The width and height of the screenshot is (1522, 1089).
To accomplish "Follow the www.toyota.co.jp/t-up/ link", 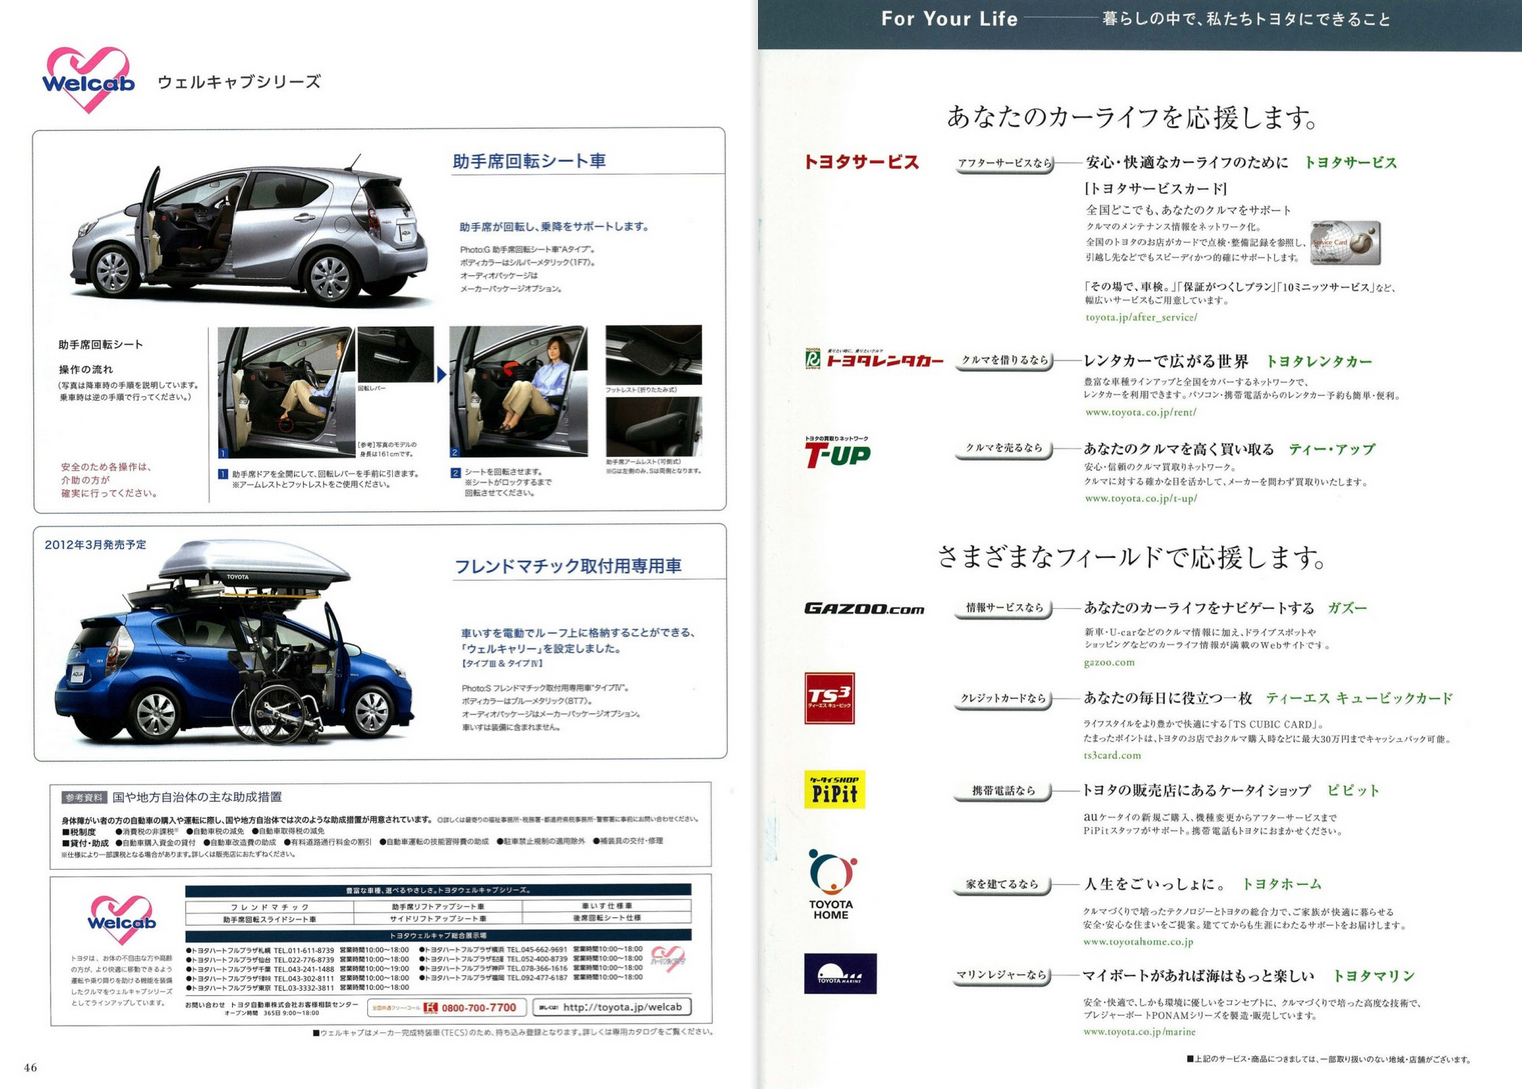I will click(x=1140, y=498).
